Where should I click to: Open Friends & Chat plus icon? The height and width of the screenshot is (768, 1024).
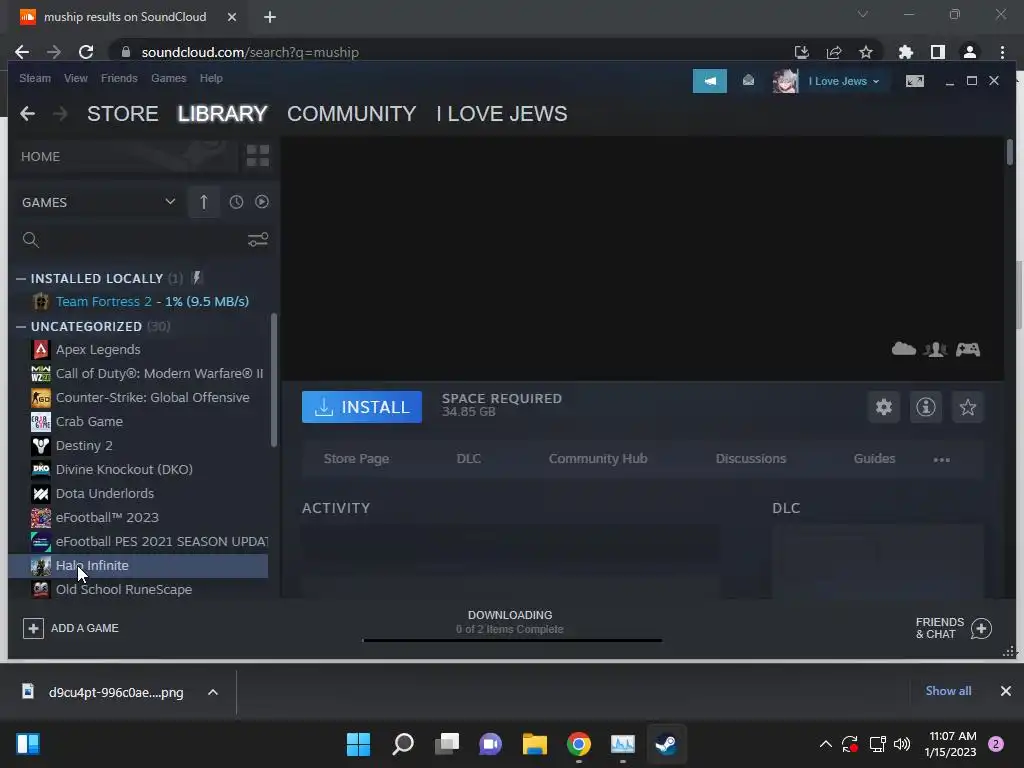(x=981, y=628)
